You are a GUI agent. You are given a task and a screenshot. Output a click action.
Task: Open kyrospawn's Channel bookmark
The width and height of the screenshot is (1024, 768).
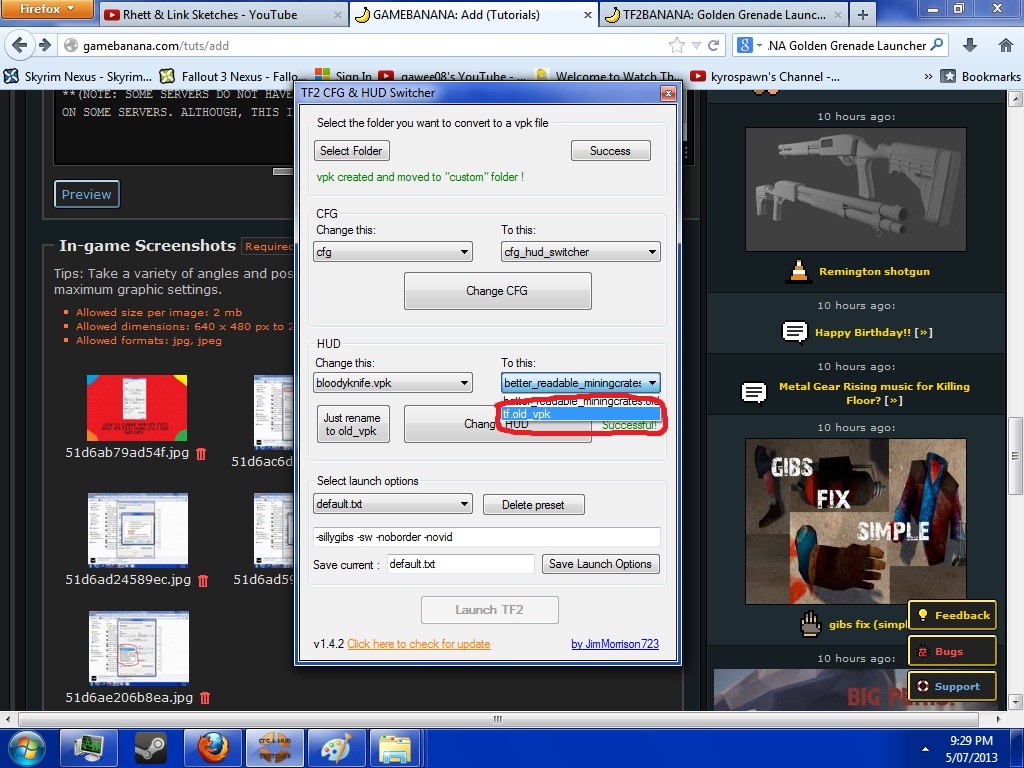click(x=765, y=76)
